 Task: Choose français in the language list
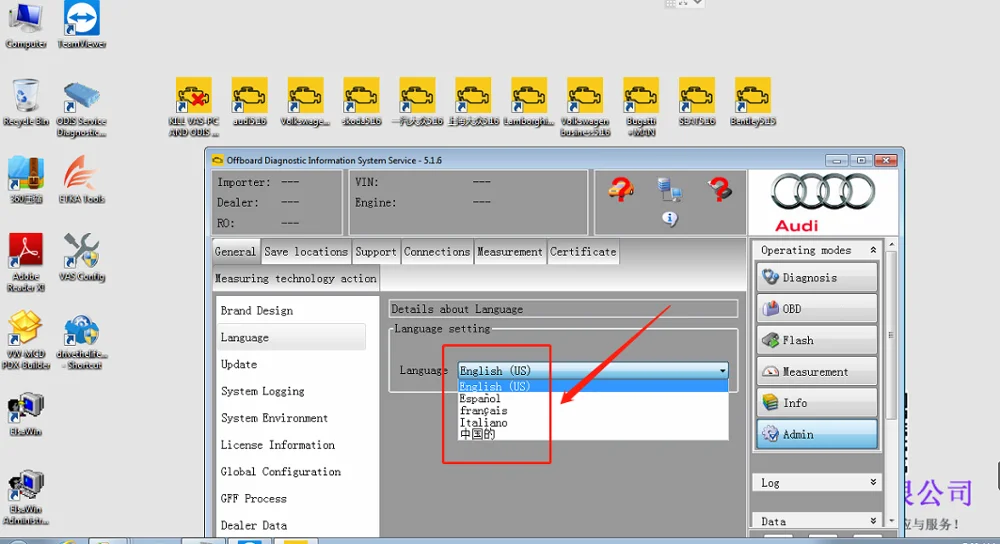point(593,411)
